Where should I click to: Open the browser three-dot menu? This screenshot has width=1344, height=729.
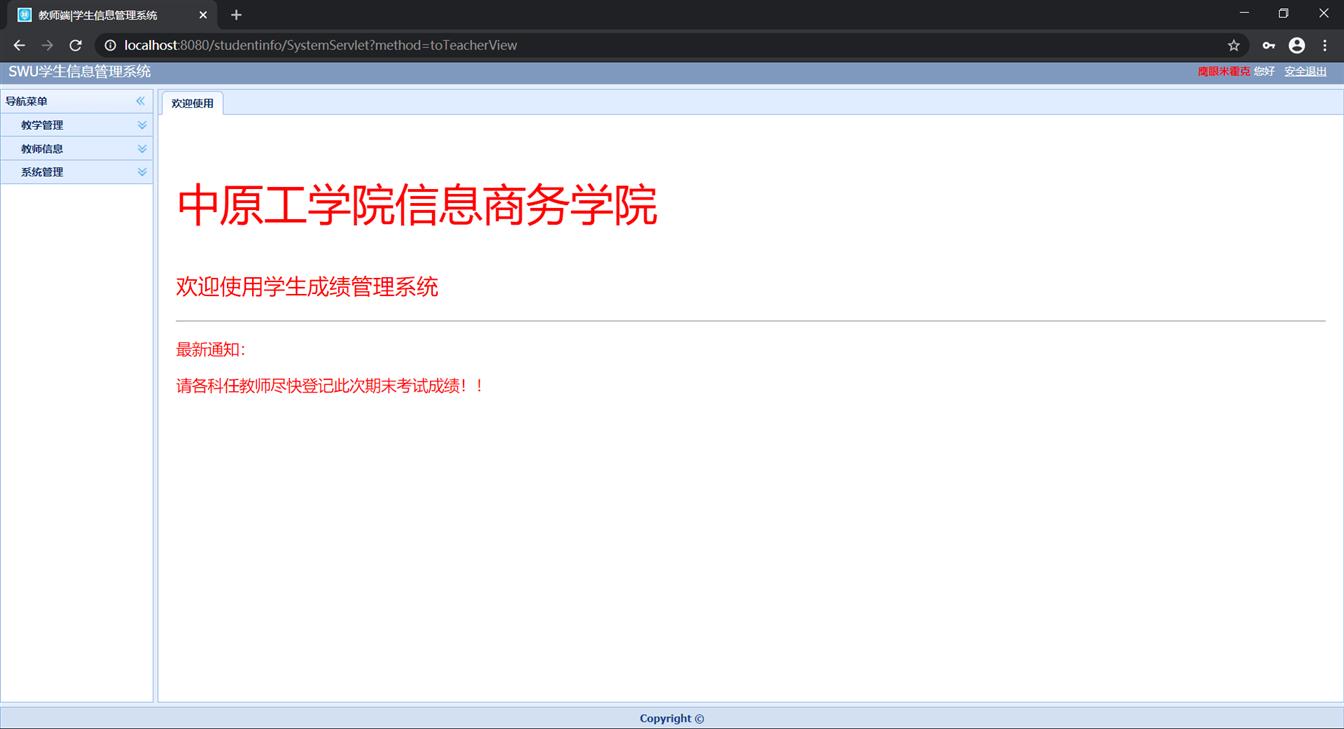[x=1325, y=45]
